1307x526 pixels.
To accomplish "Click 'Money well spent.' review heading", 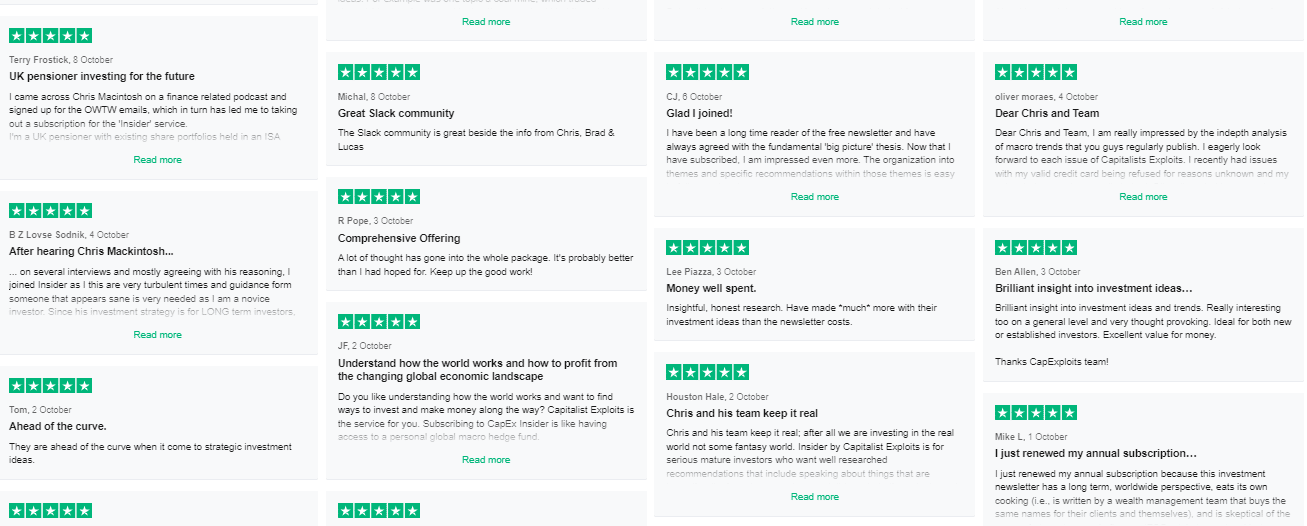I will click(711, 289).
